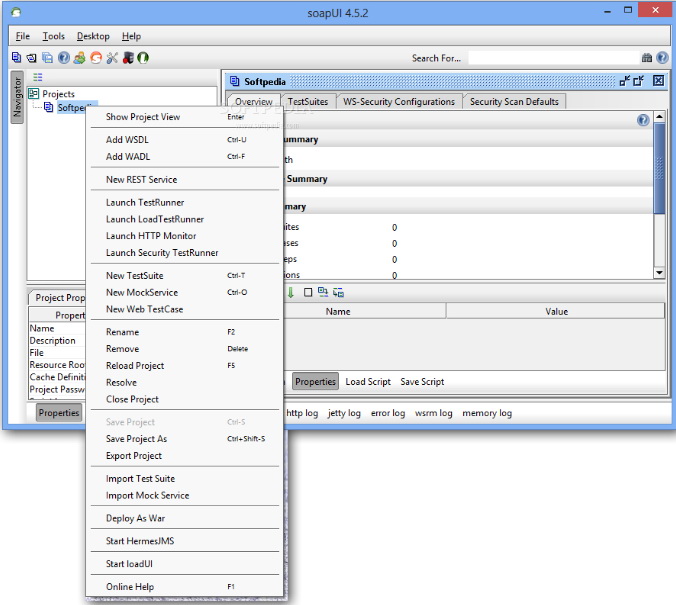Open the blue help icon in main toolbar
Viewport: 676px width, 605px height.
[x=64, y=57]
